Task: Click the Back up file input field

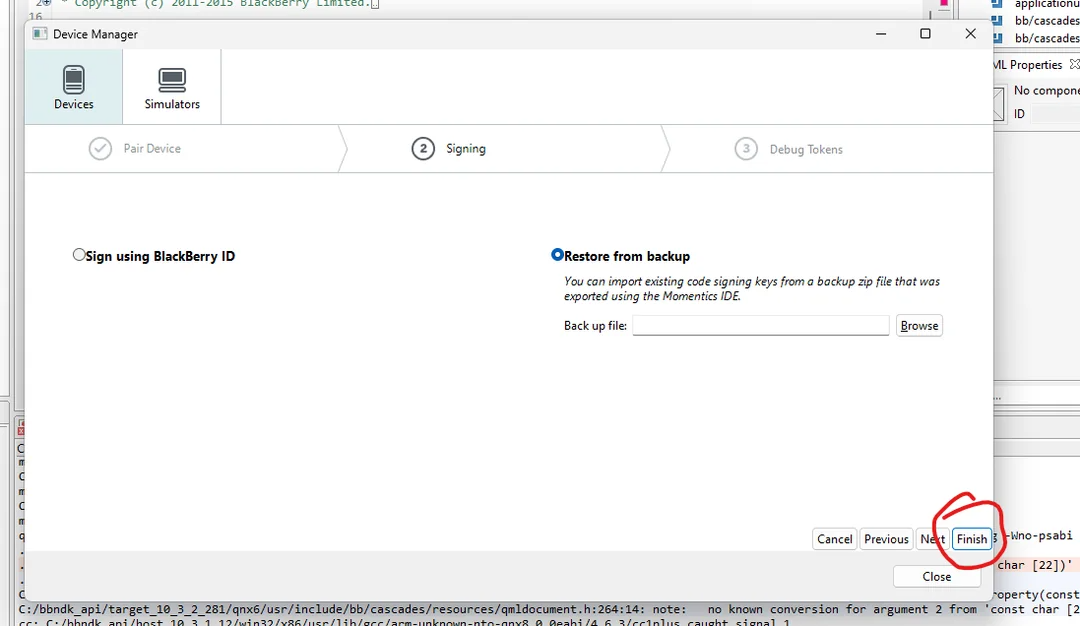Action: [760, 325]
